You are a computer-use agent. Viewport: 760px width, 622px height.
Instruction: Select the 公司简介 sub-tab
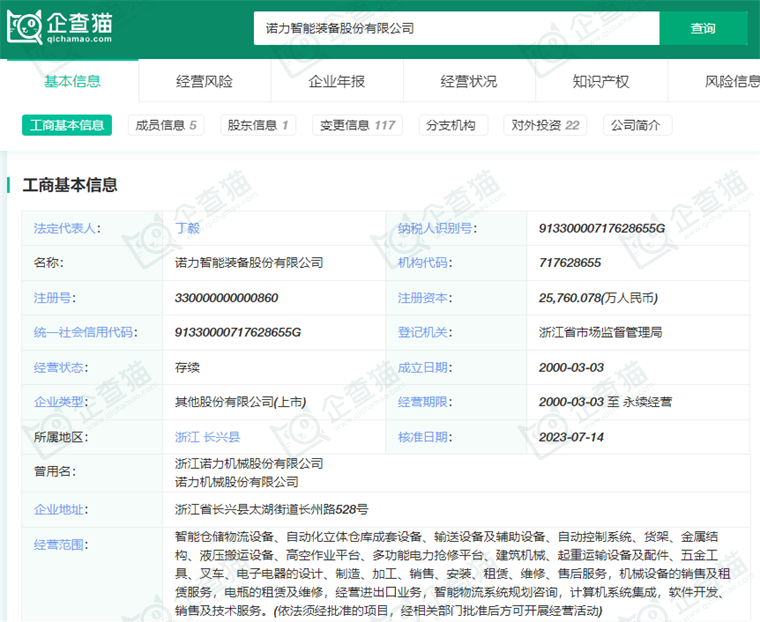coord(637,125)
